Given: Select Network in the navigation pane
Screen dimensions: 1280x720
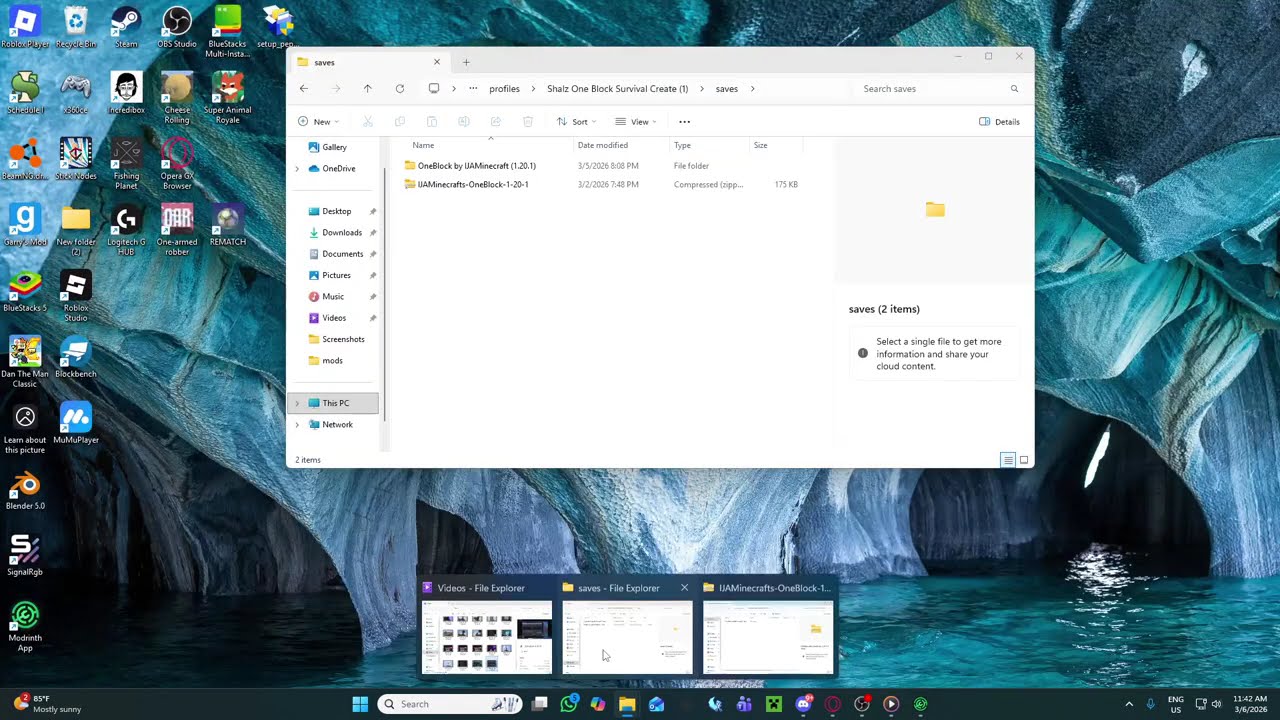Looking at the screenshot, I should 338,425.
